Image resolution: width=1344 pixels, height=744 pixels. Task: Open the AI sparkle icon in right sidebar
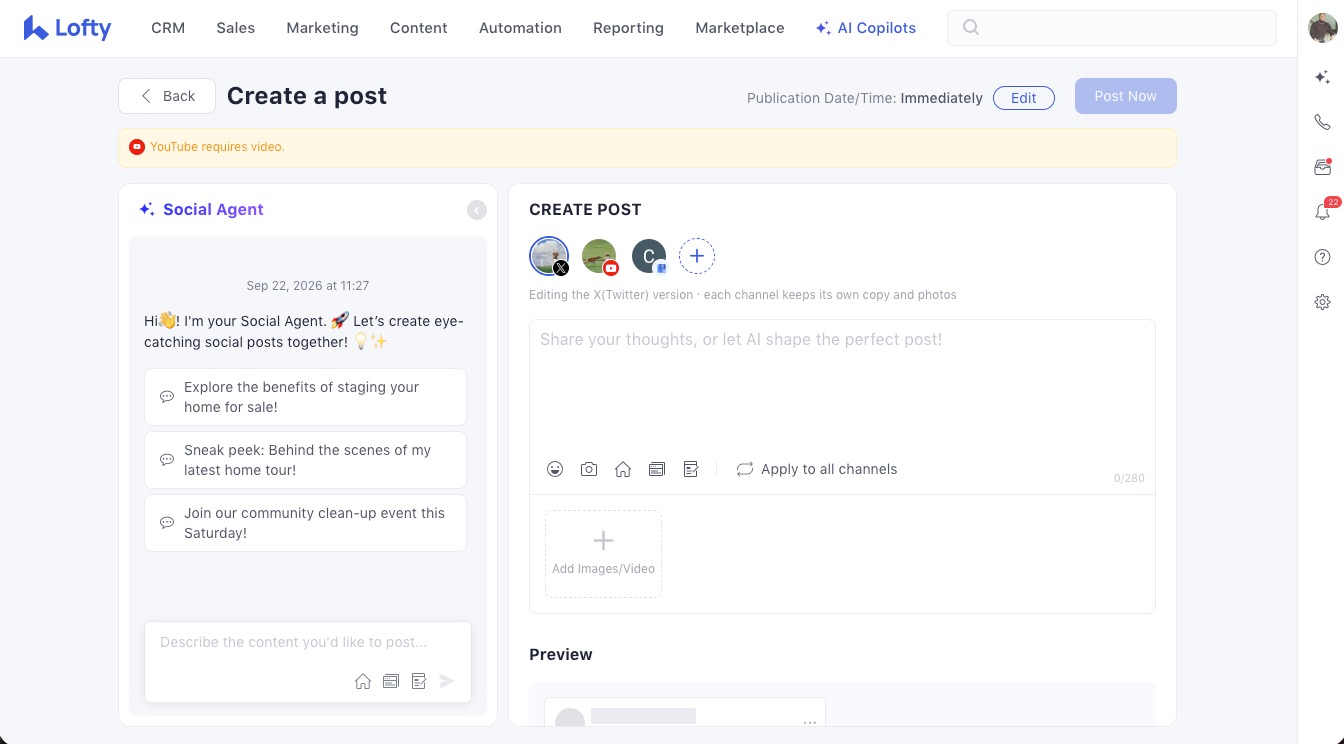pyautogui.click(x=1322, y=77)
